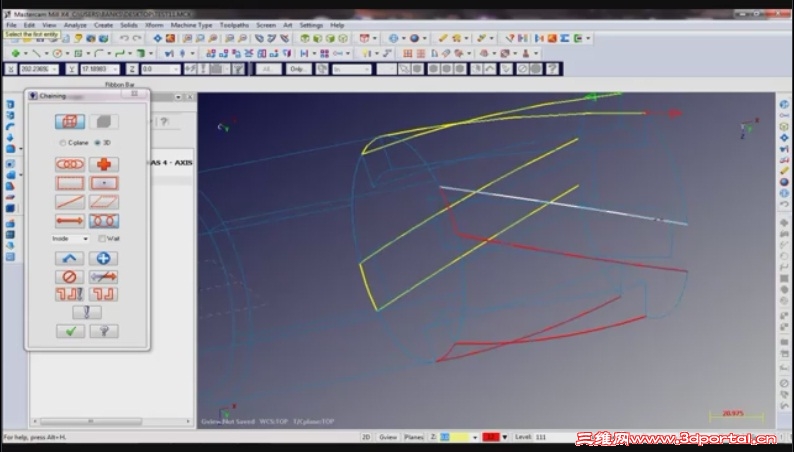Image resolution: width=796 pixels, height=452 pixels.
Task: Expand the Fillet tool dropdown arrow
Action: (x=109, y=53)
